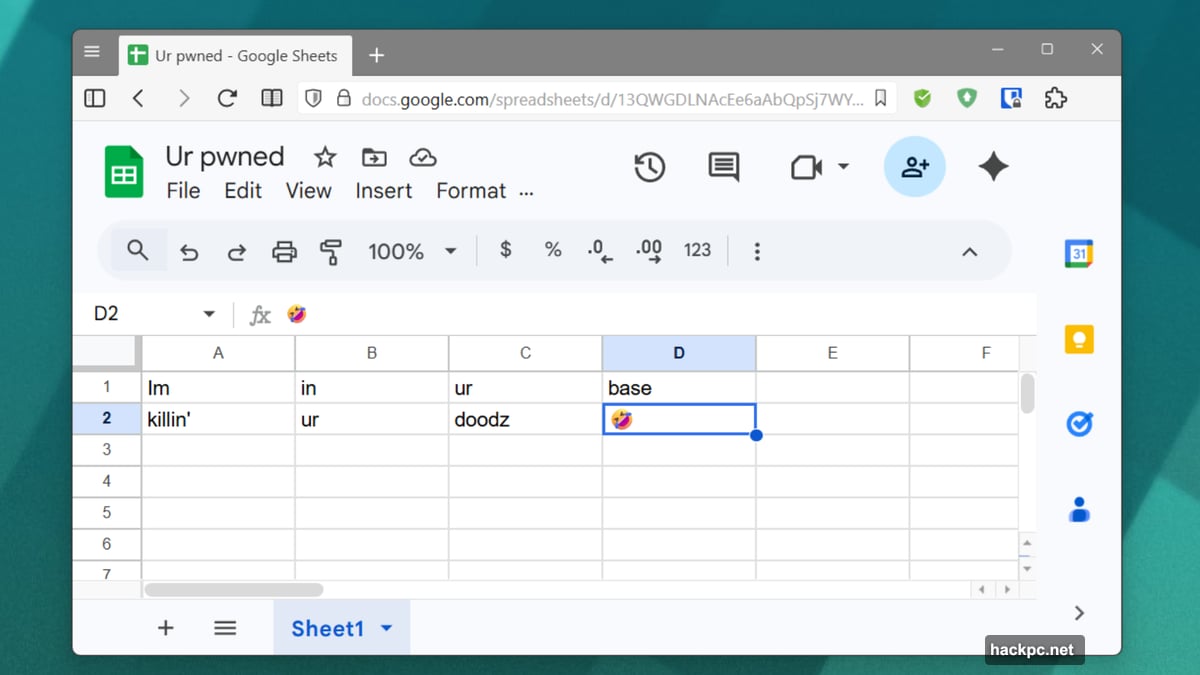Open Google Keep side panel icon
1200x675 pixels.
pyautogui.click(x=1079, y=340)
